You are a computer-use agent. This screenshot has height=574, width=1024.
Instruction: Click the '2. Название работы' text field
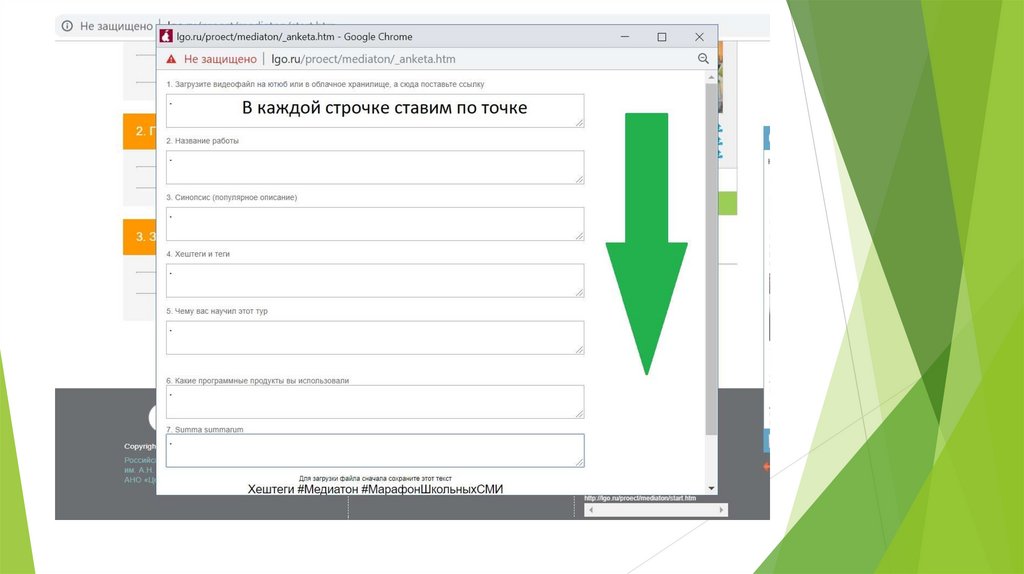pyautogui.click(x=375, y=167)
